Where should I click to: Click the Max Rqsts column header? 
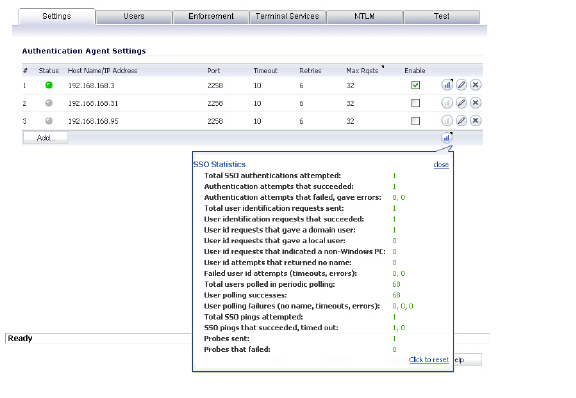click(362, 71)
